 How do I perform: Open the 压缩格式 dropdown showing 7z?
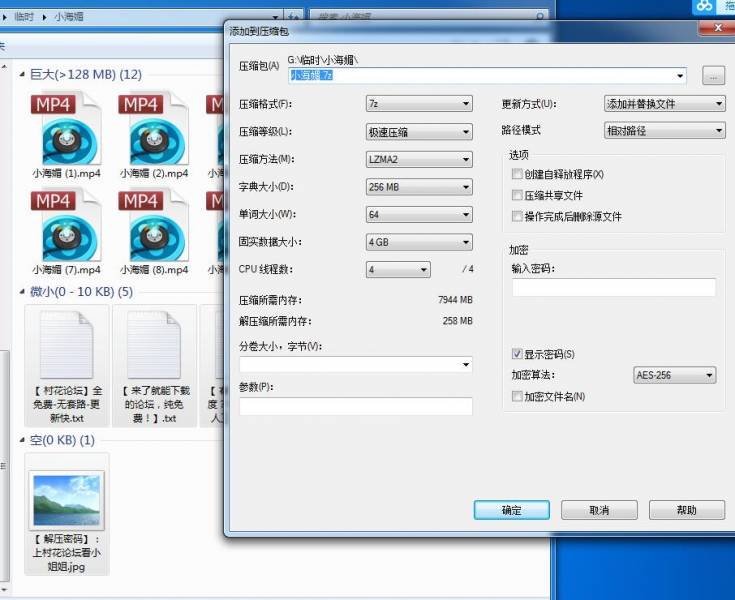419,104
